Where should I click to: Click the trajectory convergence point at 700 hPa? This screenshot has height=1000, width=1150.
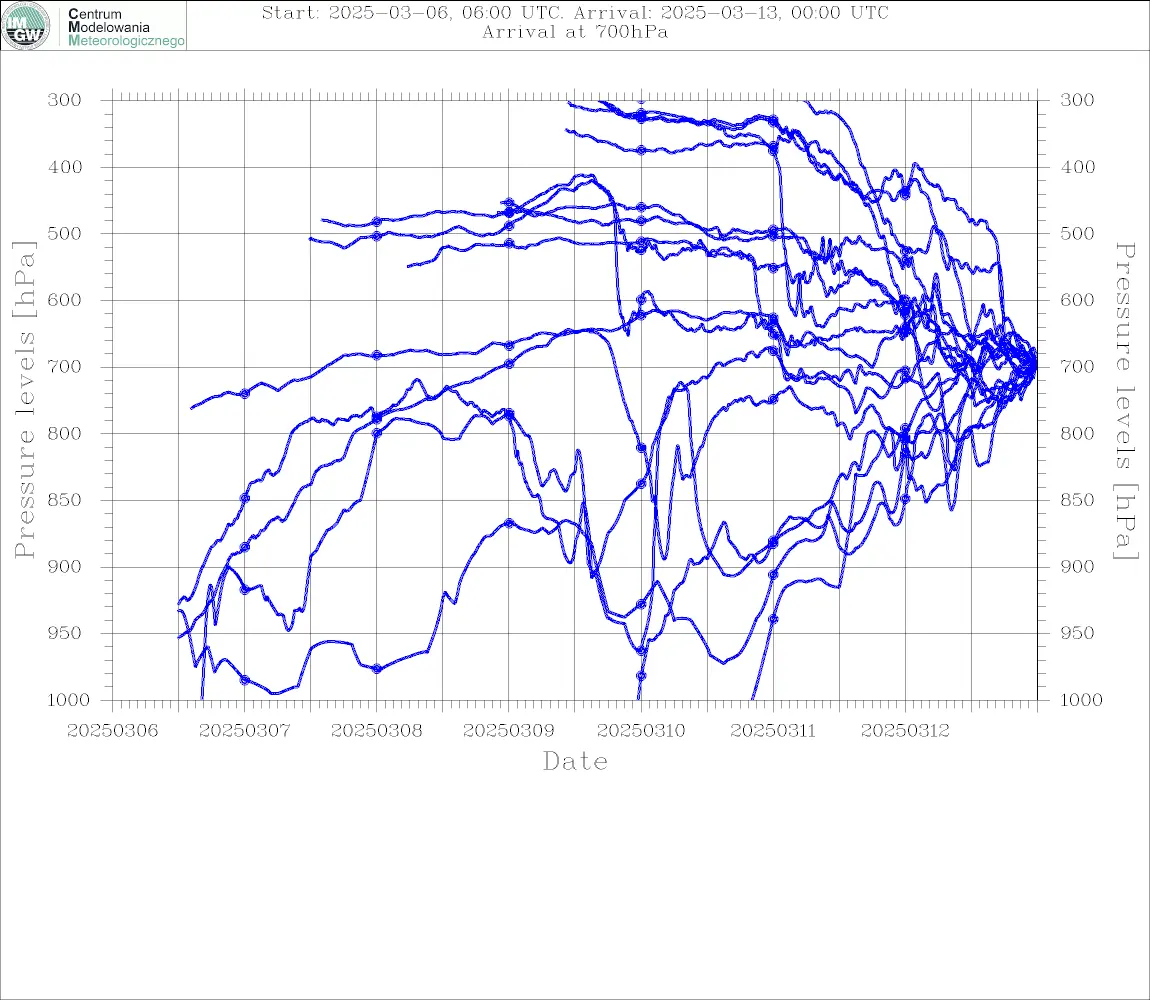(1035, 365)
